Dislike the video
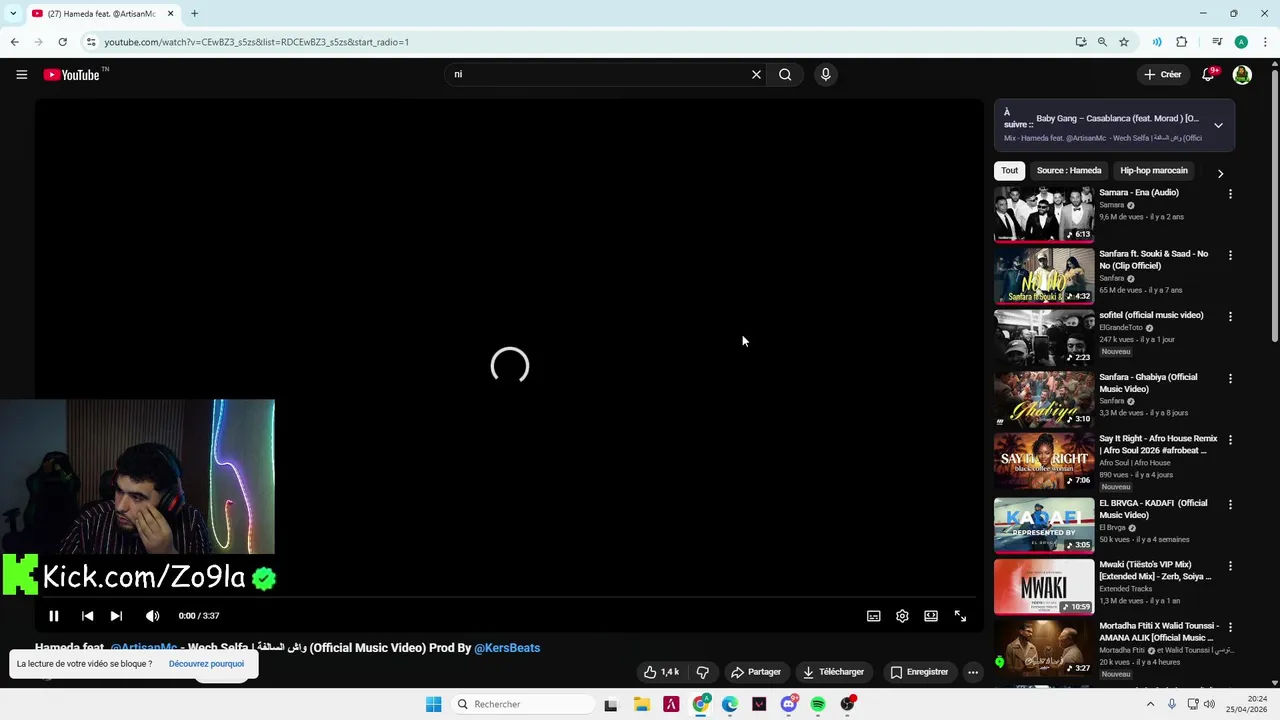This screenshot has width=1280, height=720. pos(702,672)
